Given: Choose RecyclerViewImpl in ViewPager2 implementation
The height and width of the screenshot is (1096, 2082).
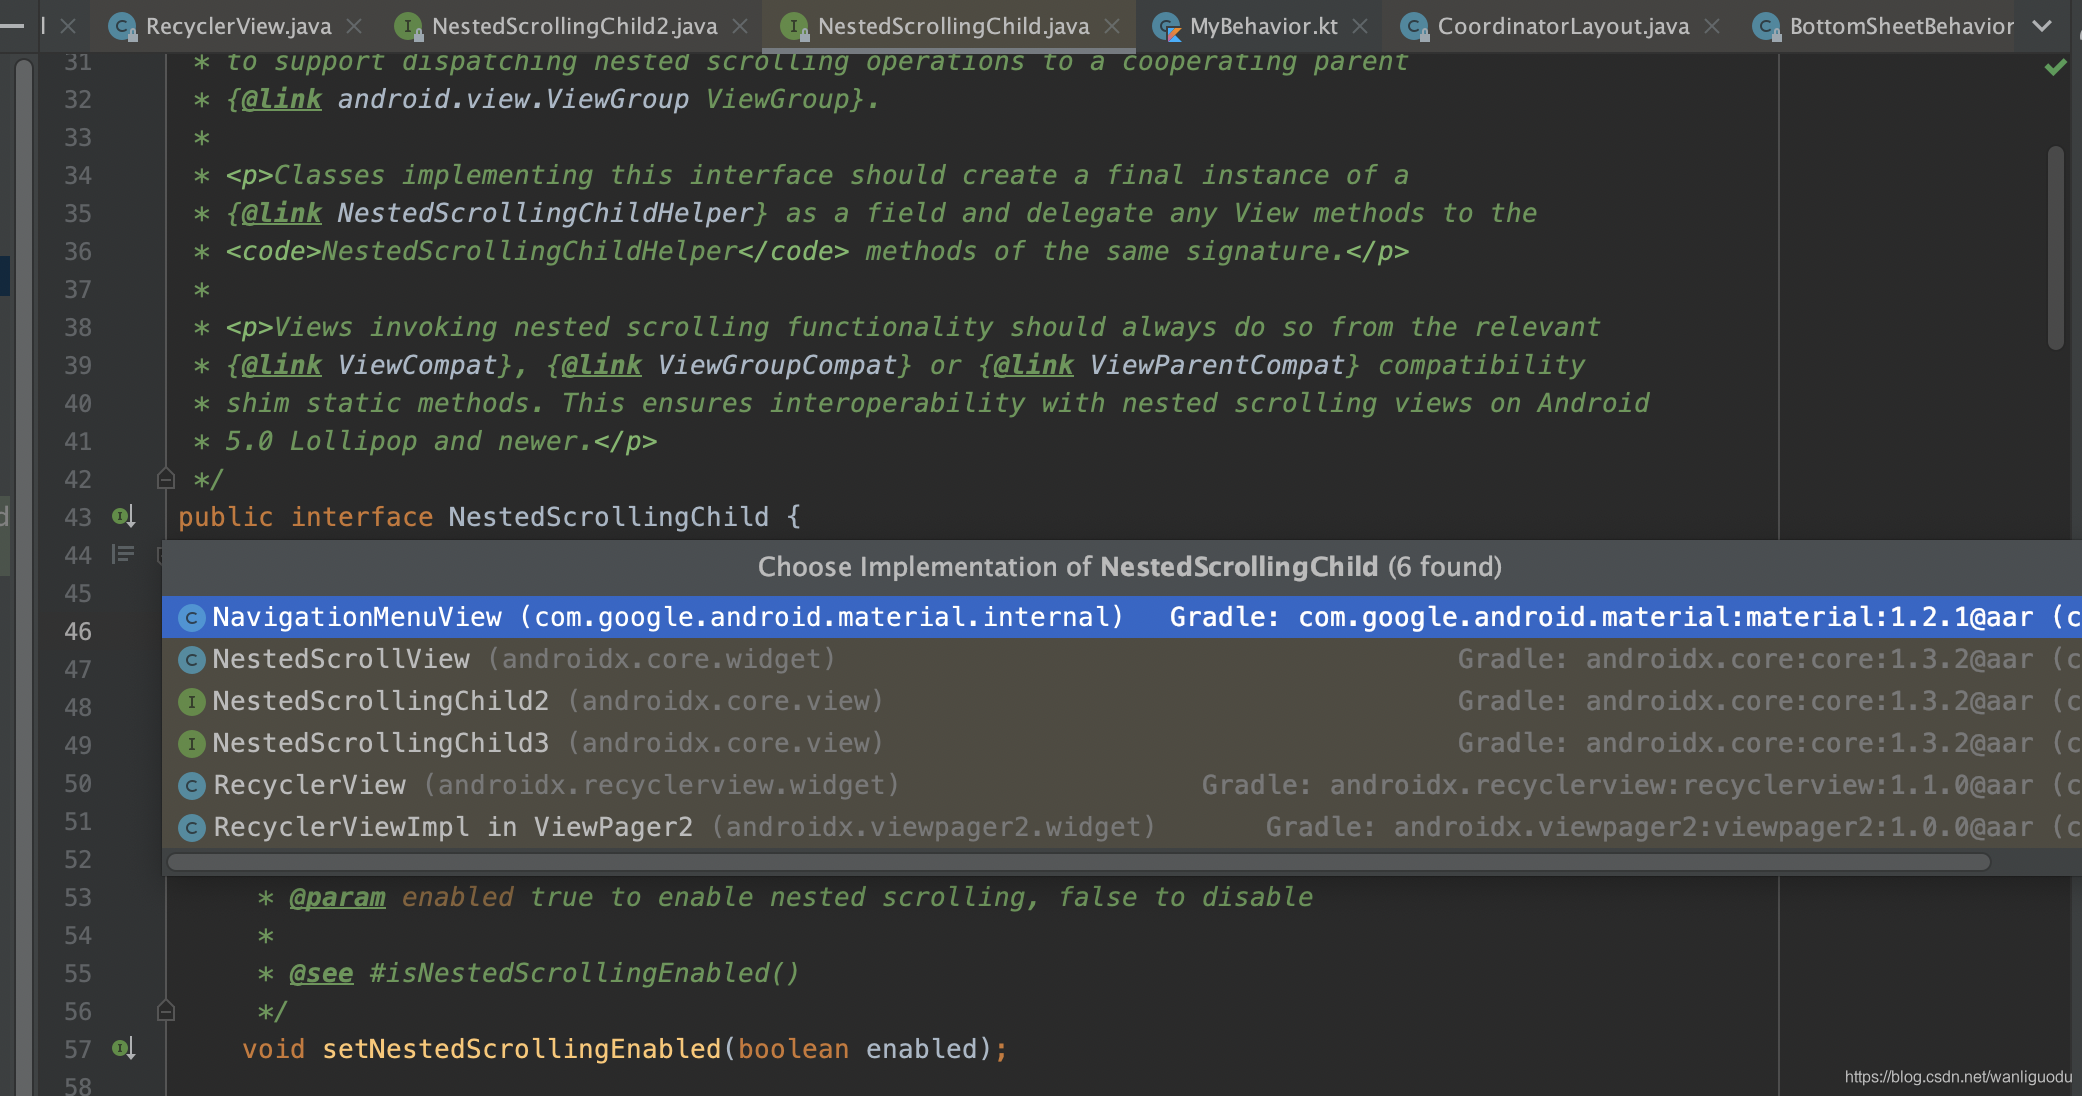Looking at the screenshot, I should [x=1122, y=827].
